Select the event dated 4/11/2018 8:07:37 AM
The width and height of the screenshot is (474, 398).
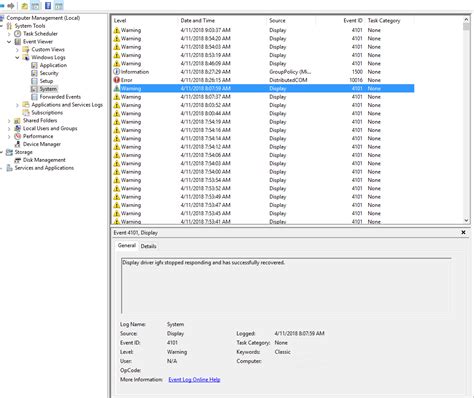point(263,97)
